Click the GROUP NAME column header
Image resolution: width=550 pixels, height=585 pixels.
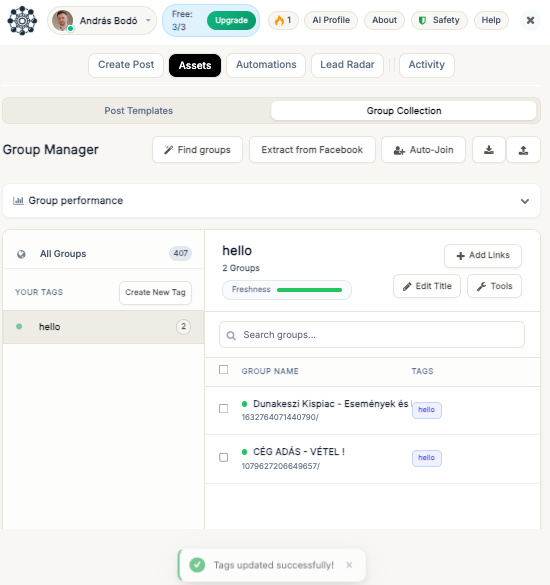pyautogui.click(x=270, y=371)
